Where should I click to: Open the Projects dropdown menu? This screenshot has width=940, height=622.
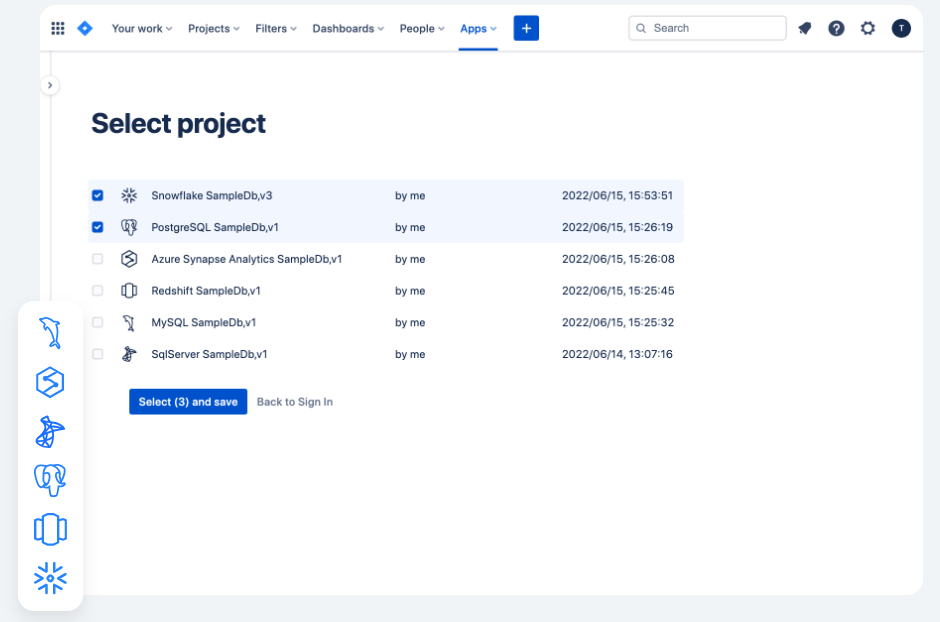coord(213,29)
